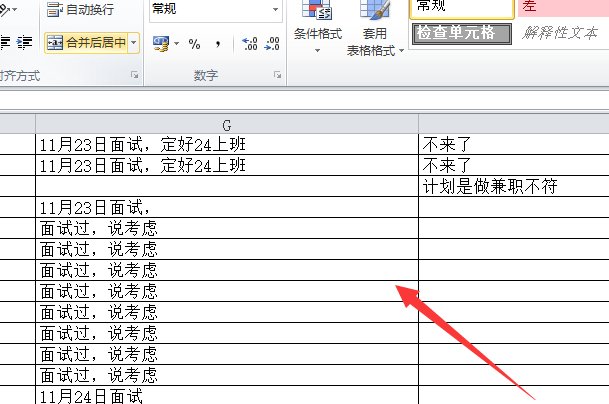Expand the accounting format dropdown arrow
609x404 pixels.
click(176, 44)
